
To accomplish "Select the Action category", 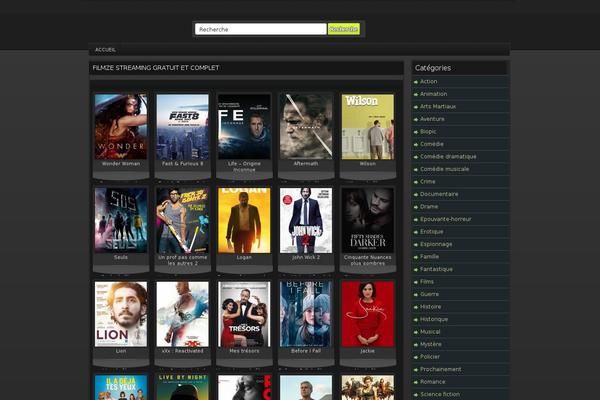I will pos(429,82).
